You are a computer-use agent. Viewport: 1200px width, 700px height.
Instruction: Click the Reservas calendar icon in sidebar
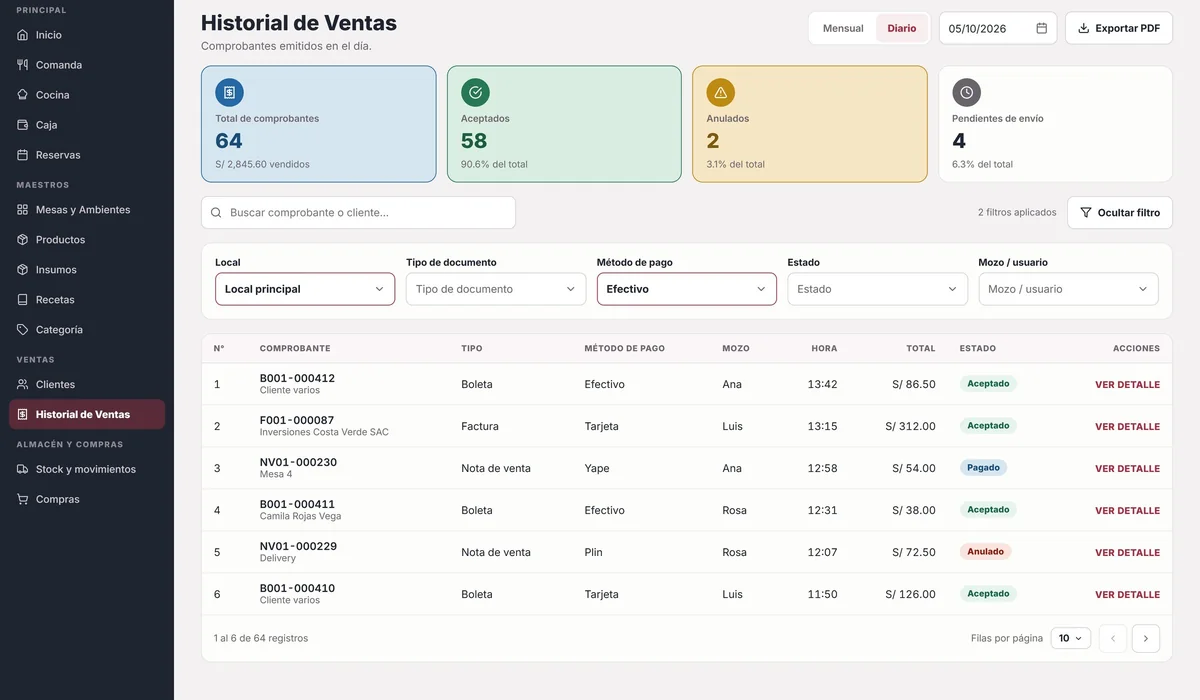click(x=23, y=155)
